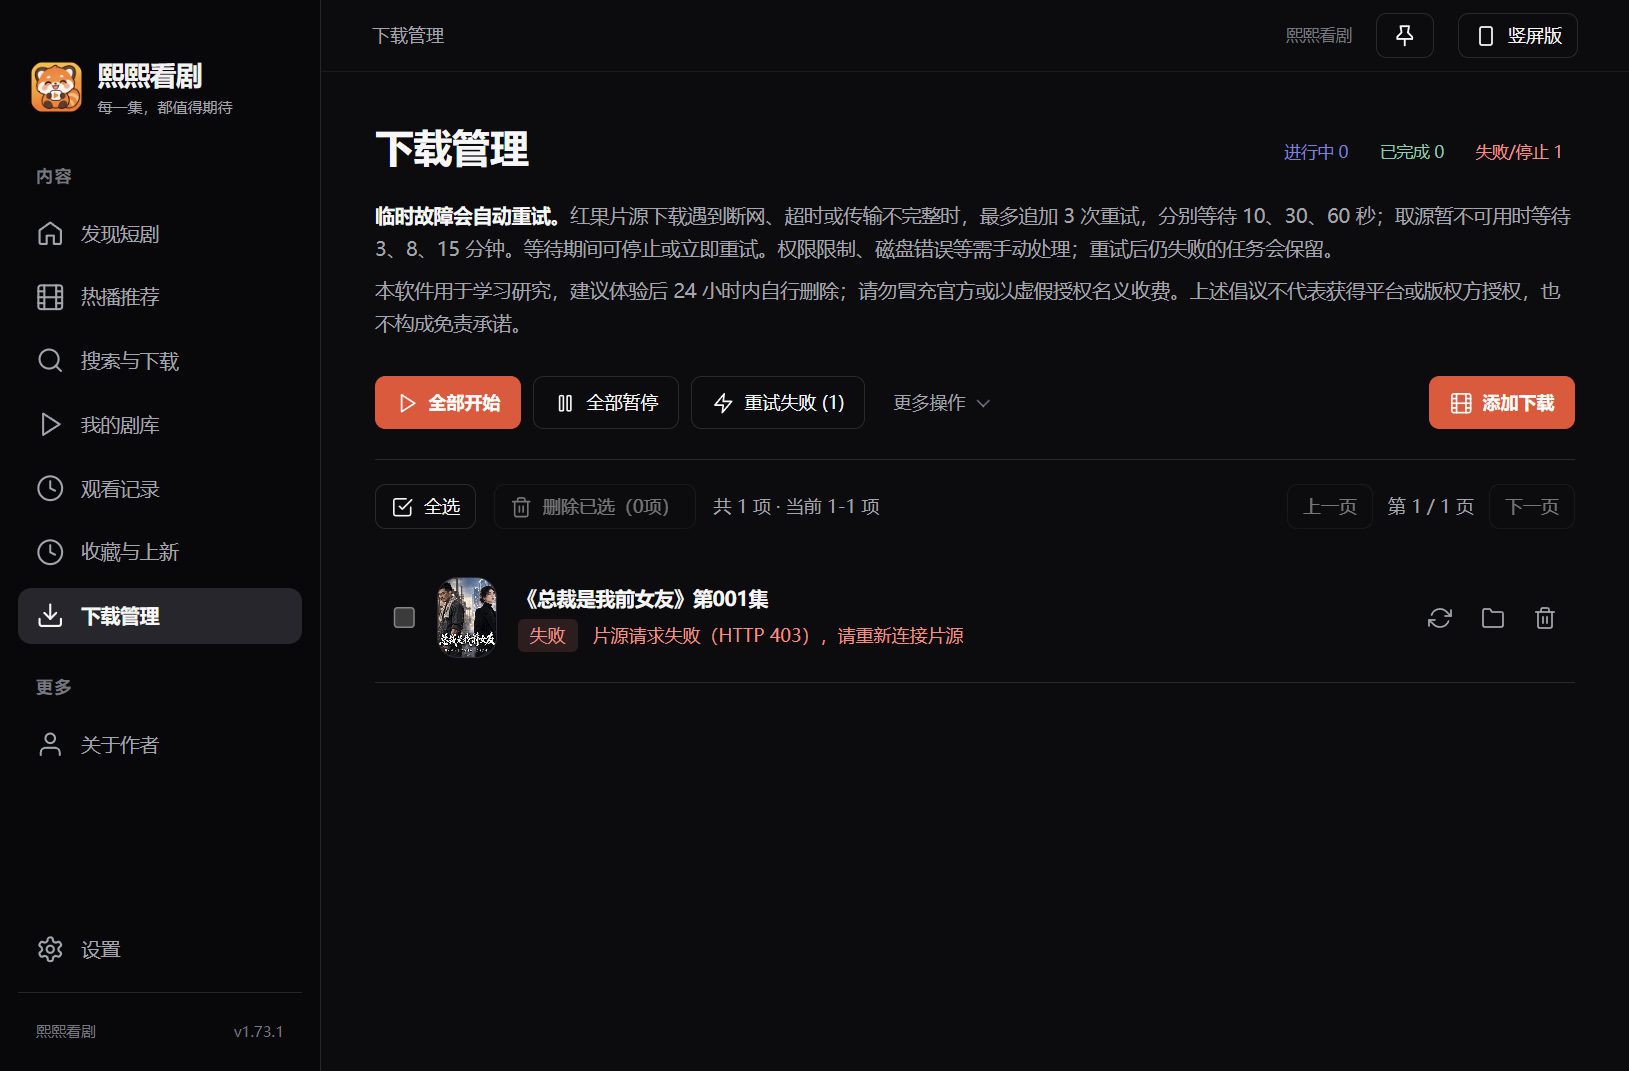Click thumbnail of 总裁是我前女友 episode

[x=467, y=617]
